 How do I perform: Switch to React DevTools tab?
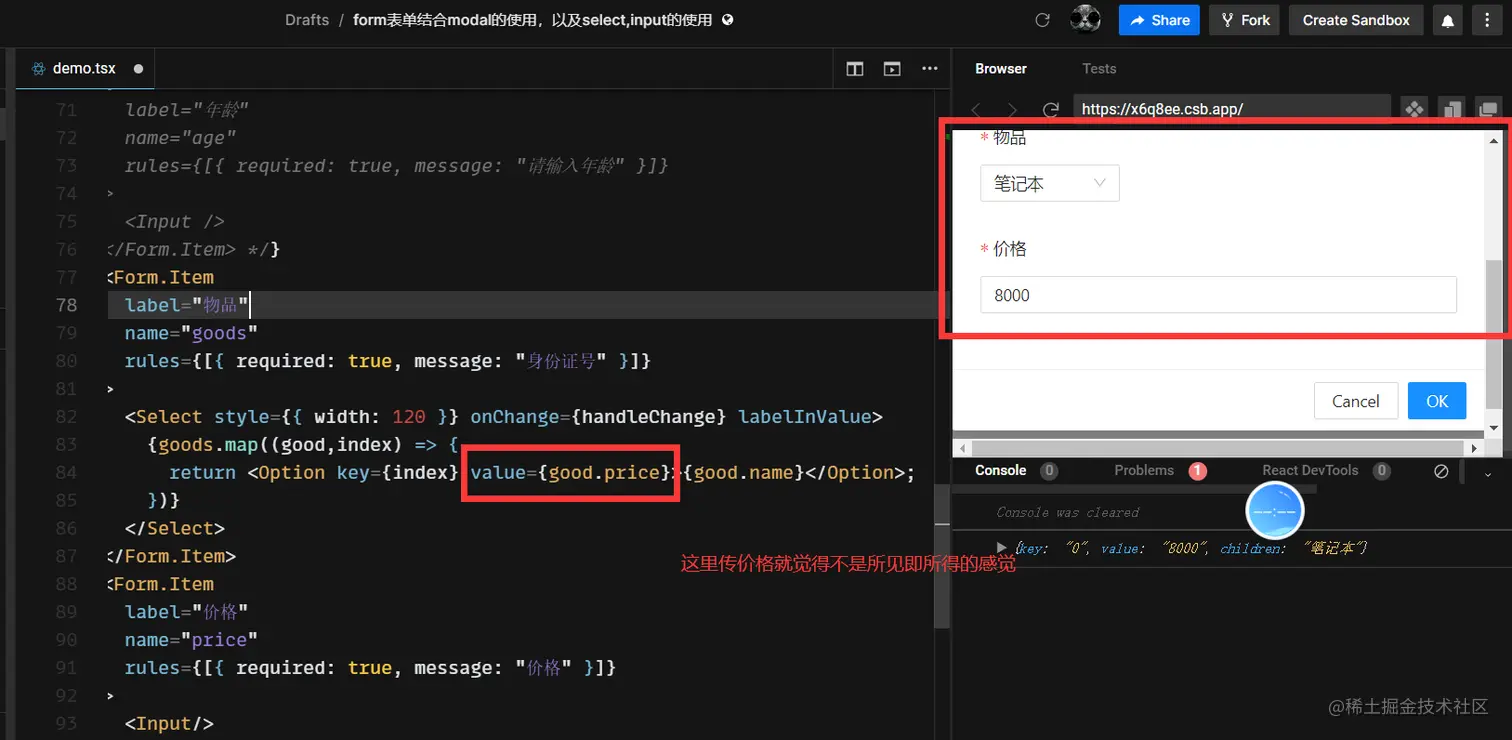coord(1310,470)
